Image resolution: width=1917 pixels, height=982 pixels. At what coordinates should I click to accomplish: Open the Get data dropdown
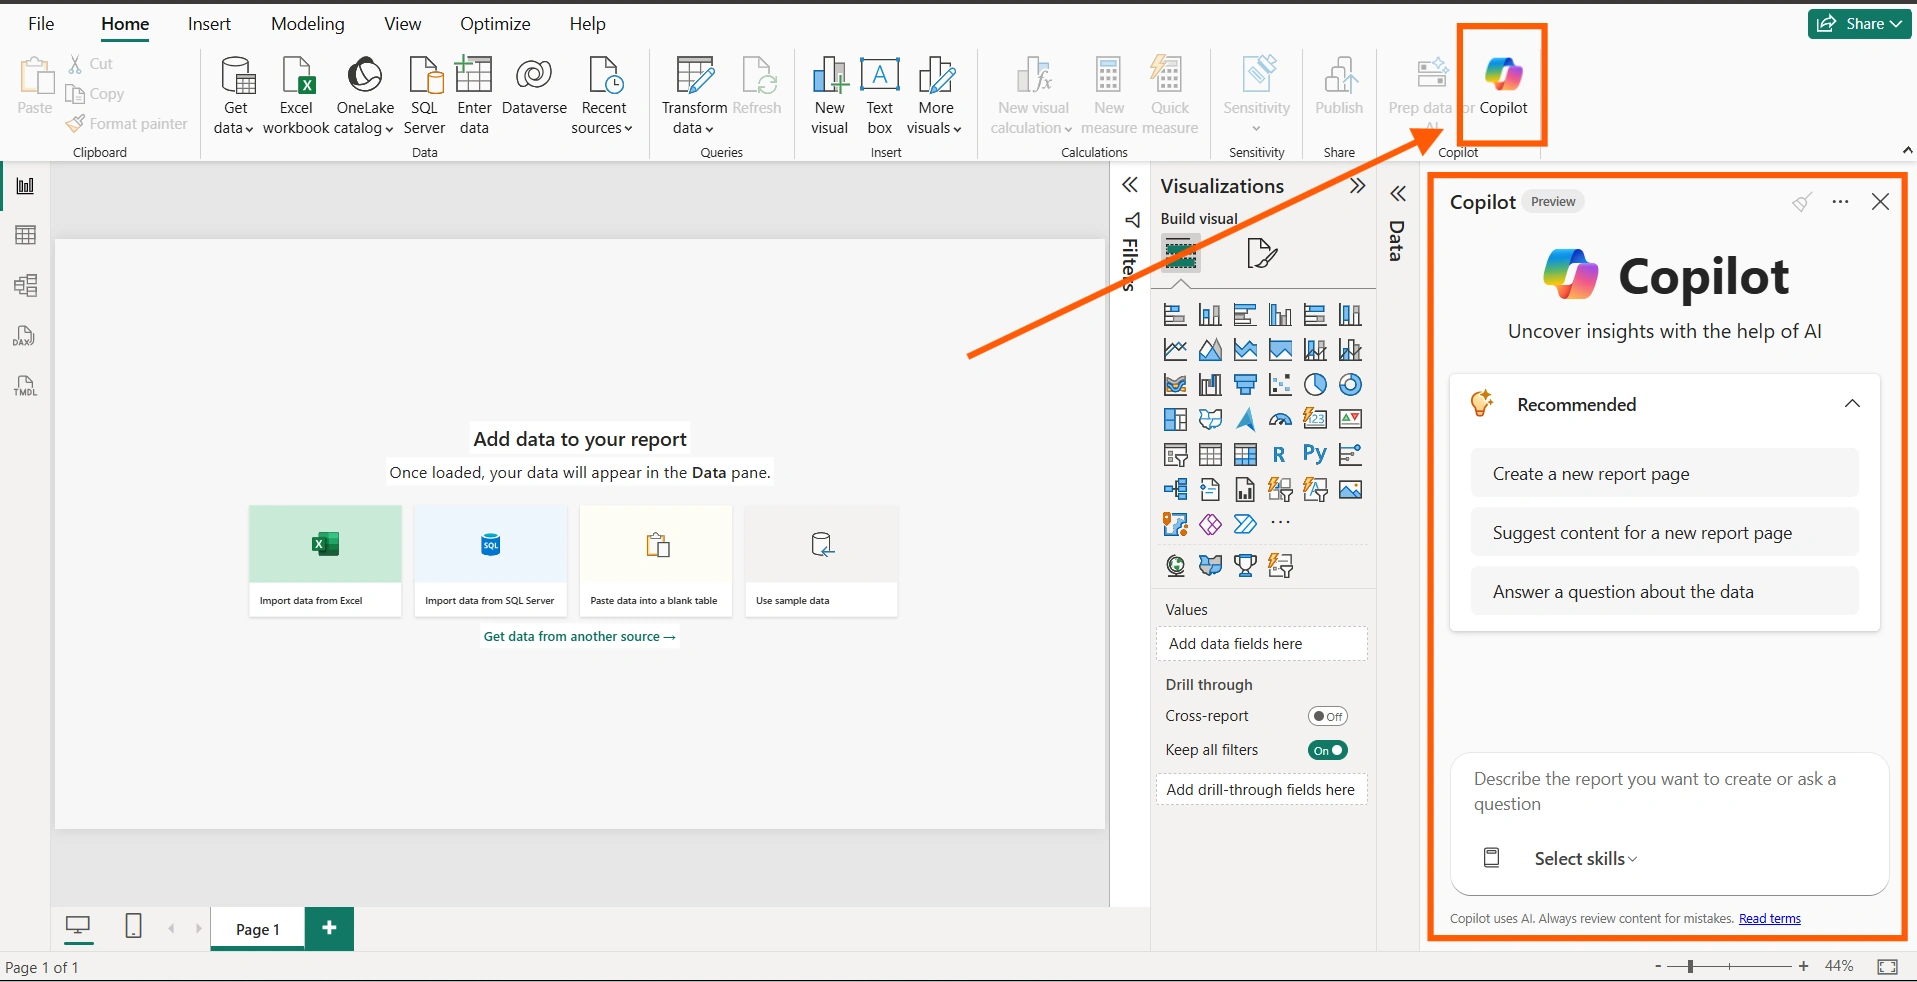click(x=234, y=96)
